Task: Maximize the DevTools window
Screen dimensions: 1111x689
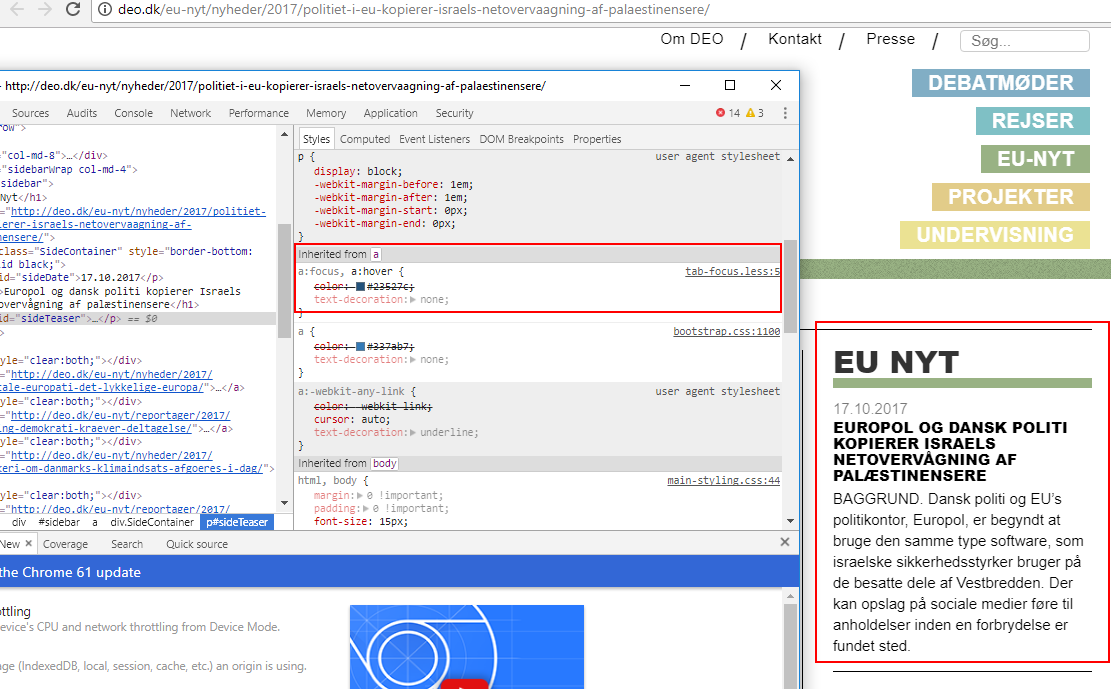Action: click(x=730, y=85)
